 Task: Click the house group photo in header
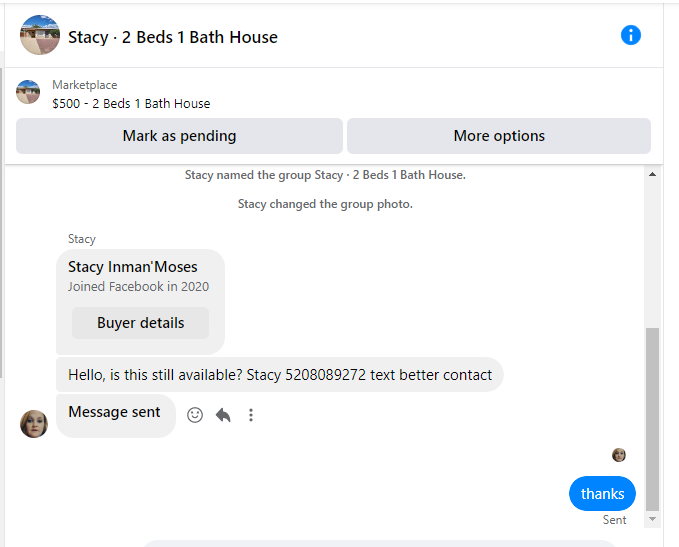(40, 35)
